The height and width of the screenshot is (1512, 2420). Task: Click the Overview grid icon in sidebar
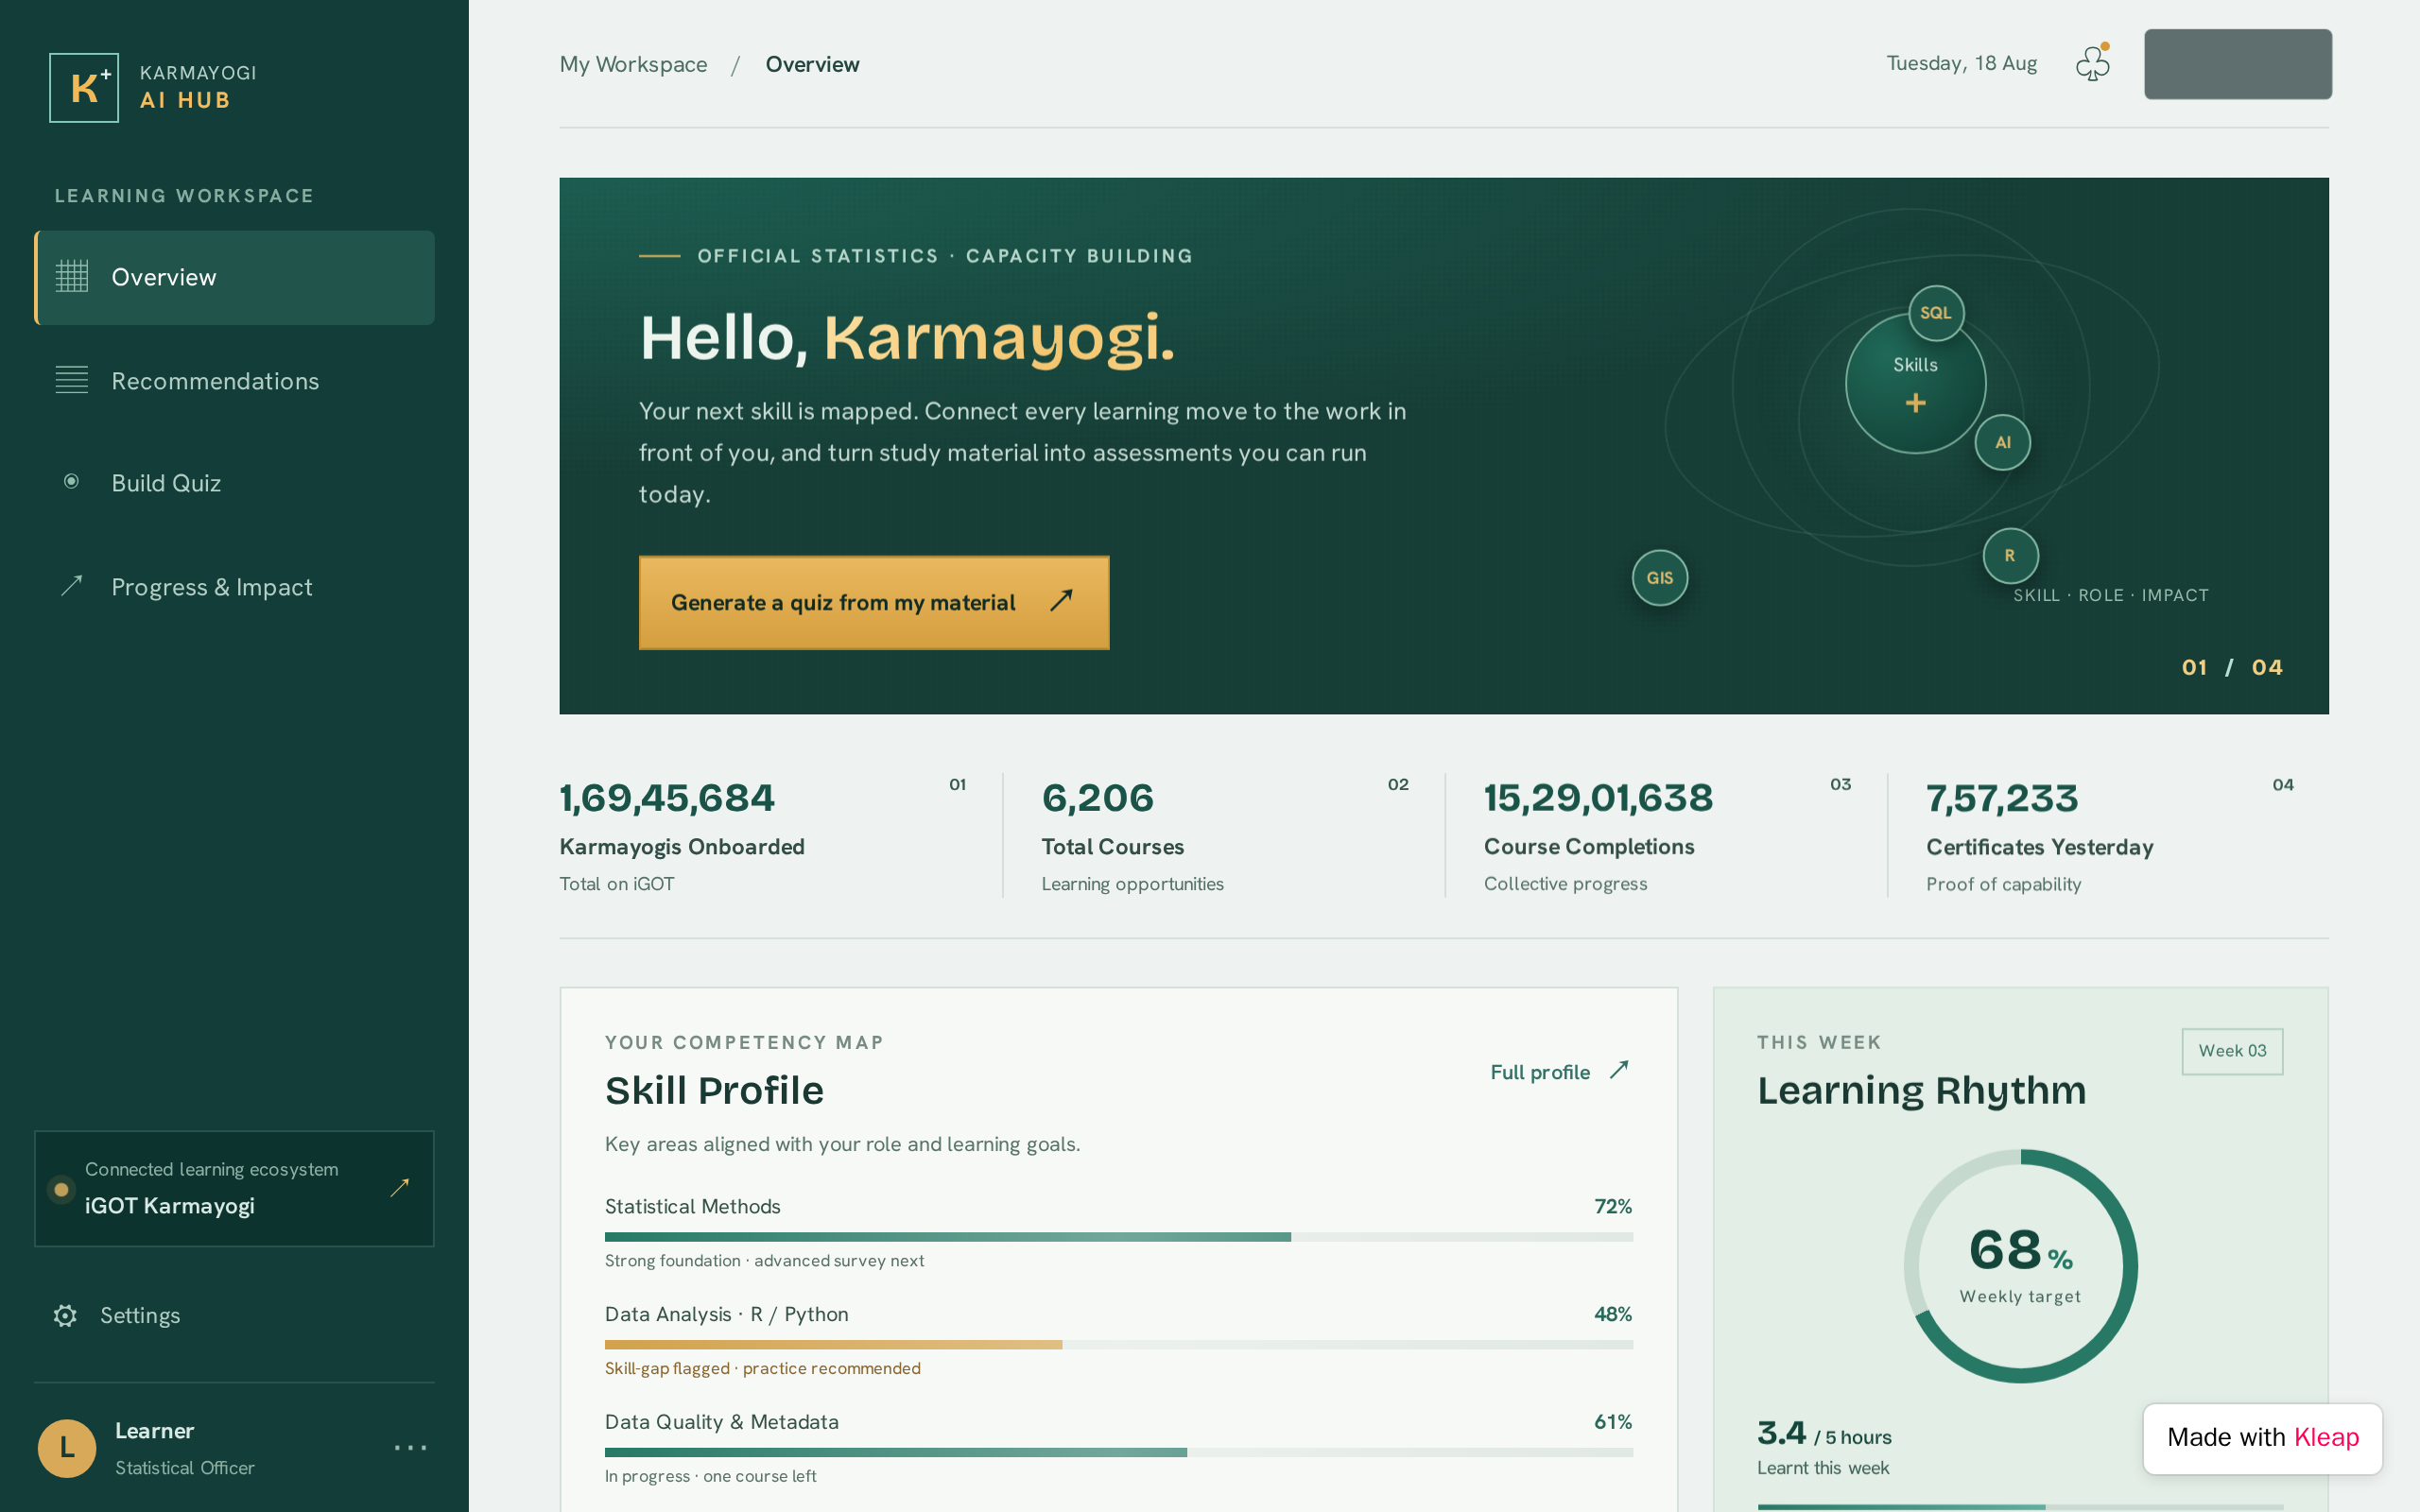[x=71, y=277]
